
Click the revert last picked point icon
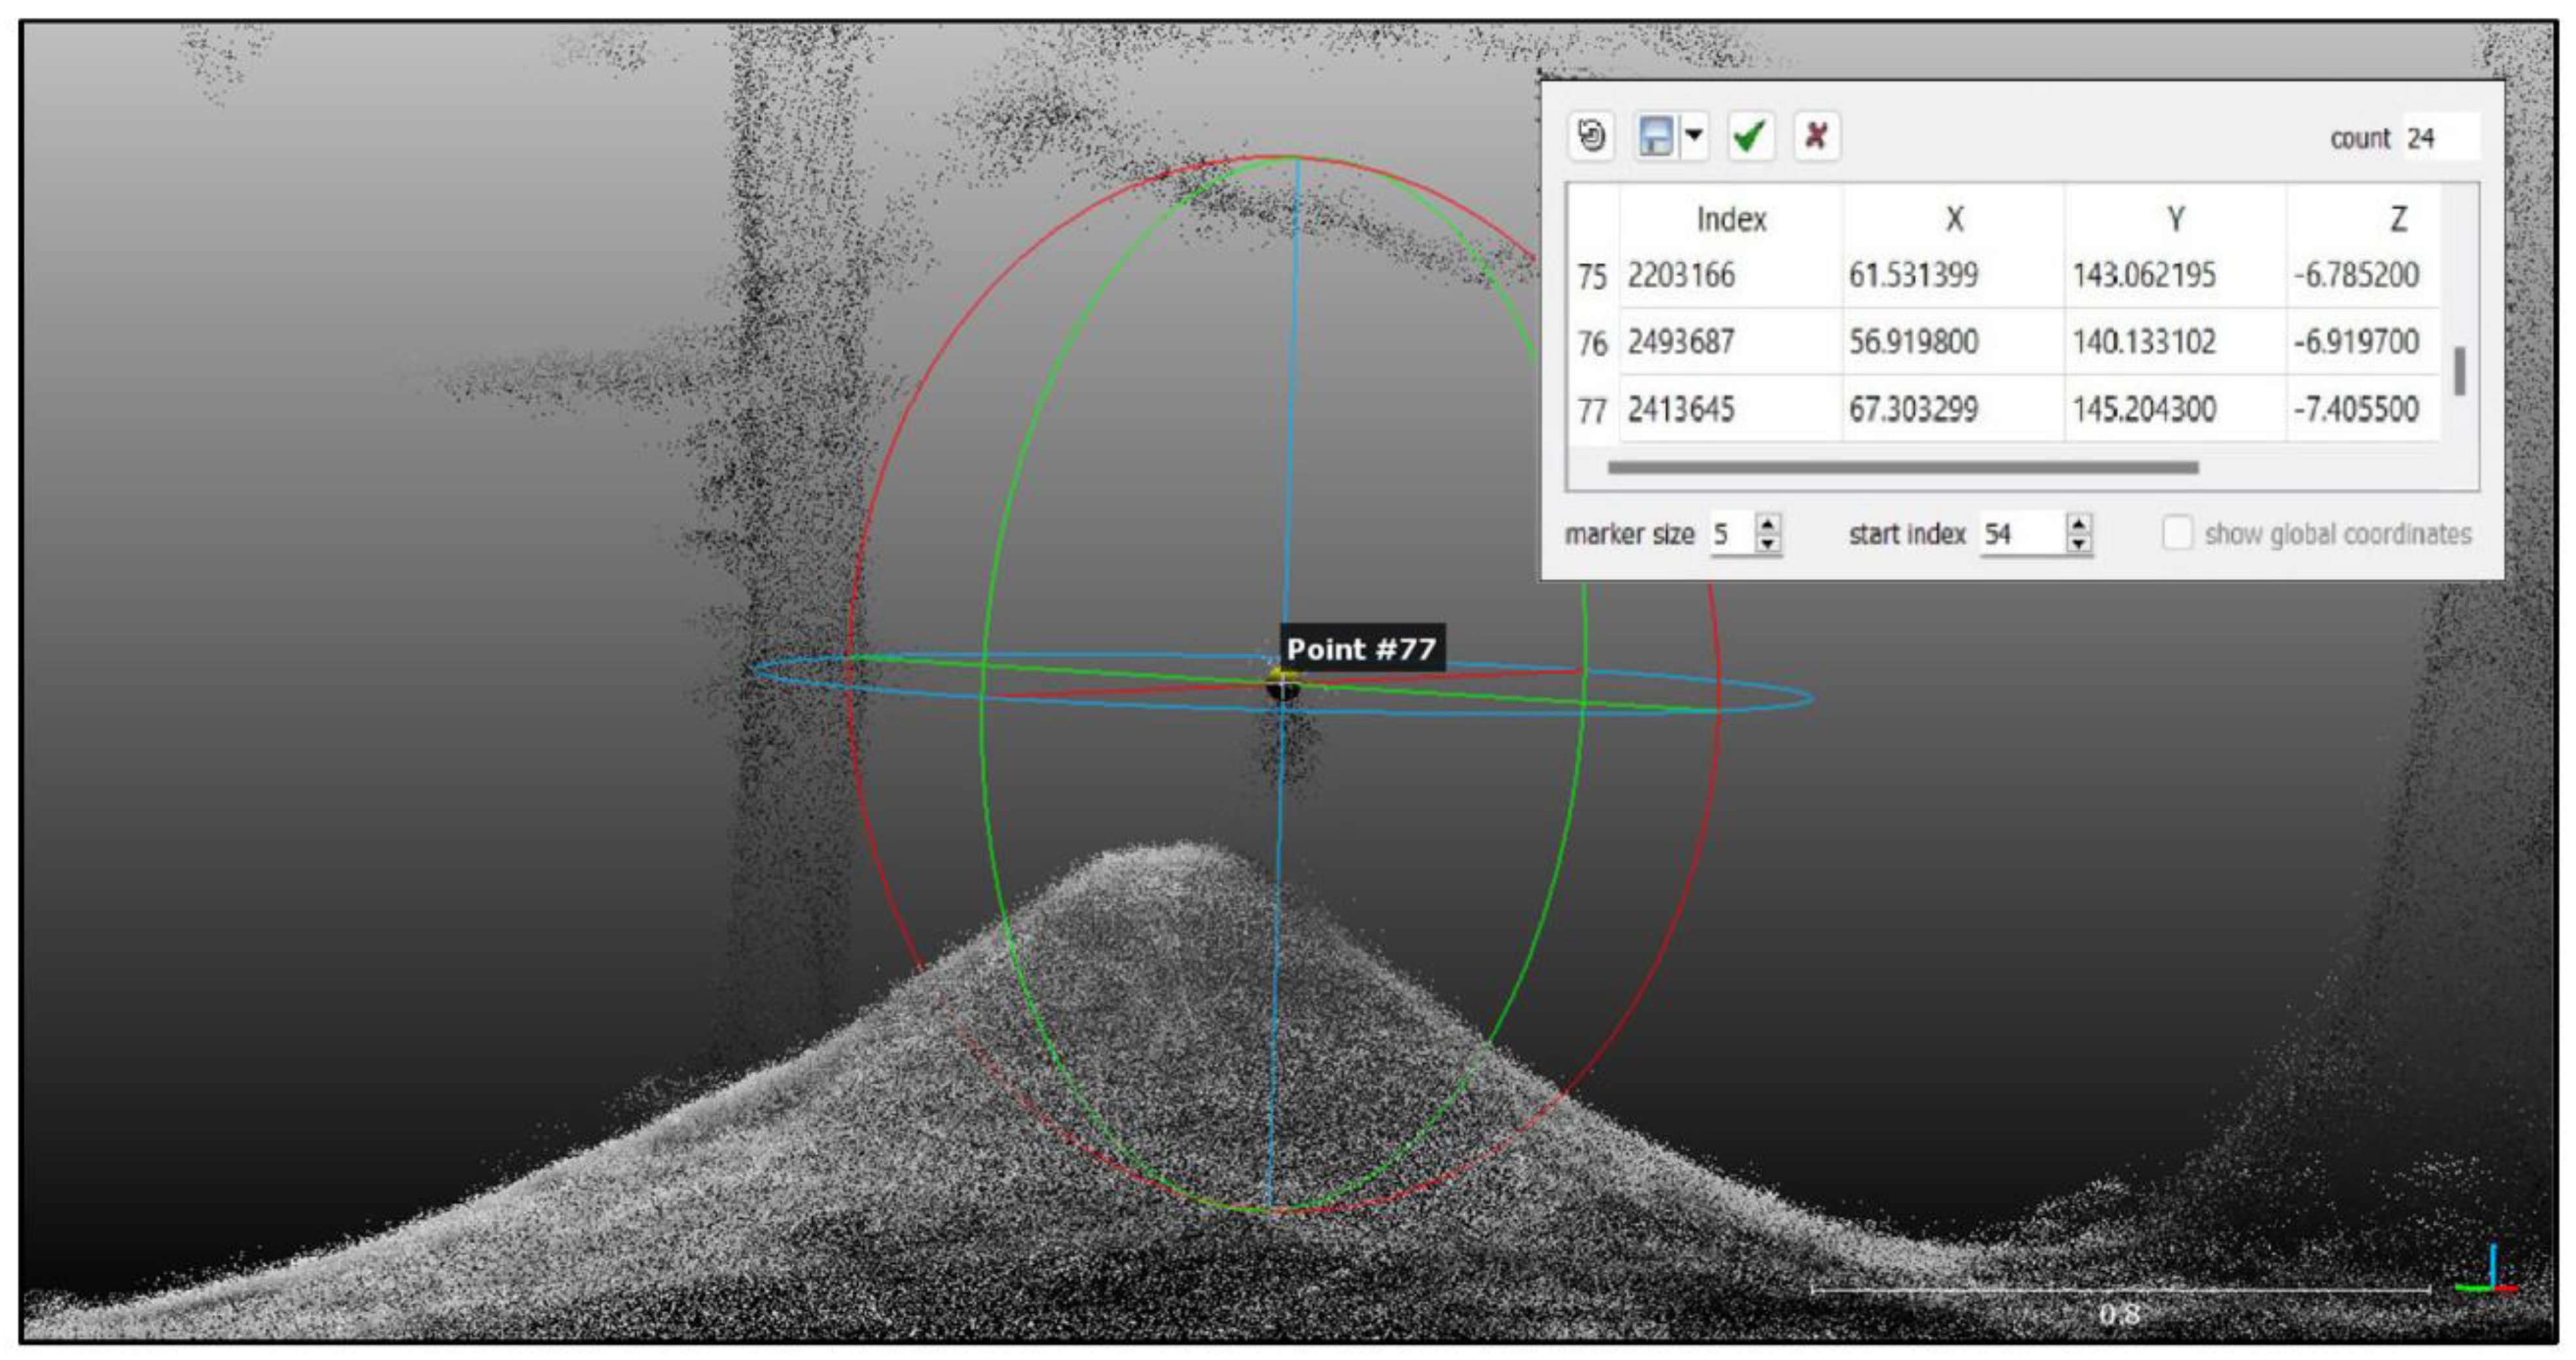click(x=1591, y=136)
